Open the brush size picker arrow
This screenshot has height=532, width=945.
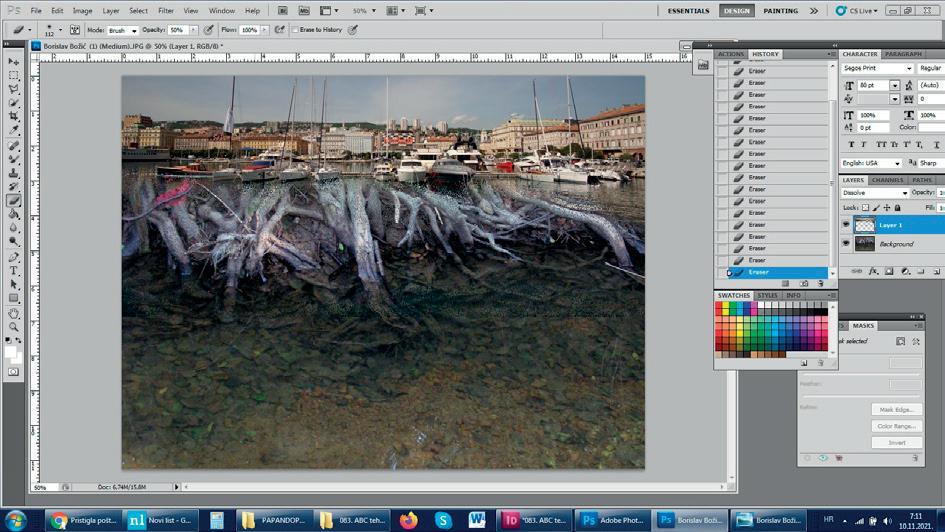point(60,30)
